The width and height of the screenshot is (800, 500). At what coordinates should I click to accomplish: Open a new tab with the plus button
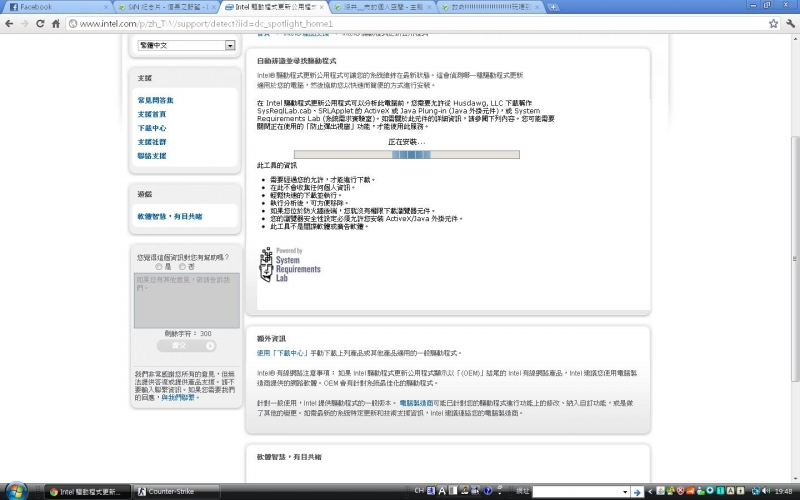click(553, 7)
